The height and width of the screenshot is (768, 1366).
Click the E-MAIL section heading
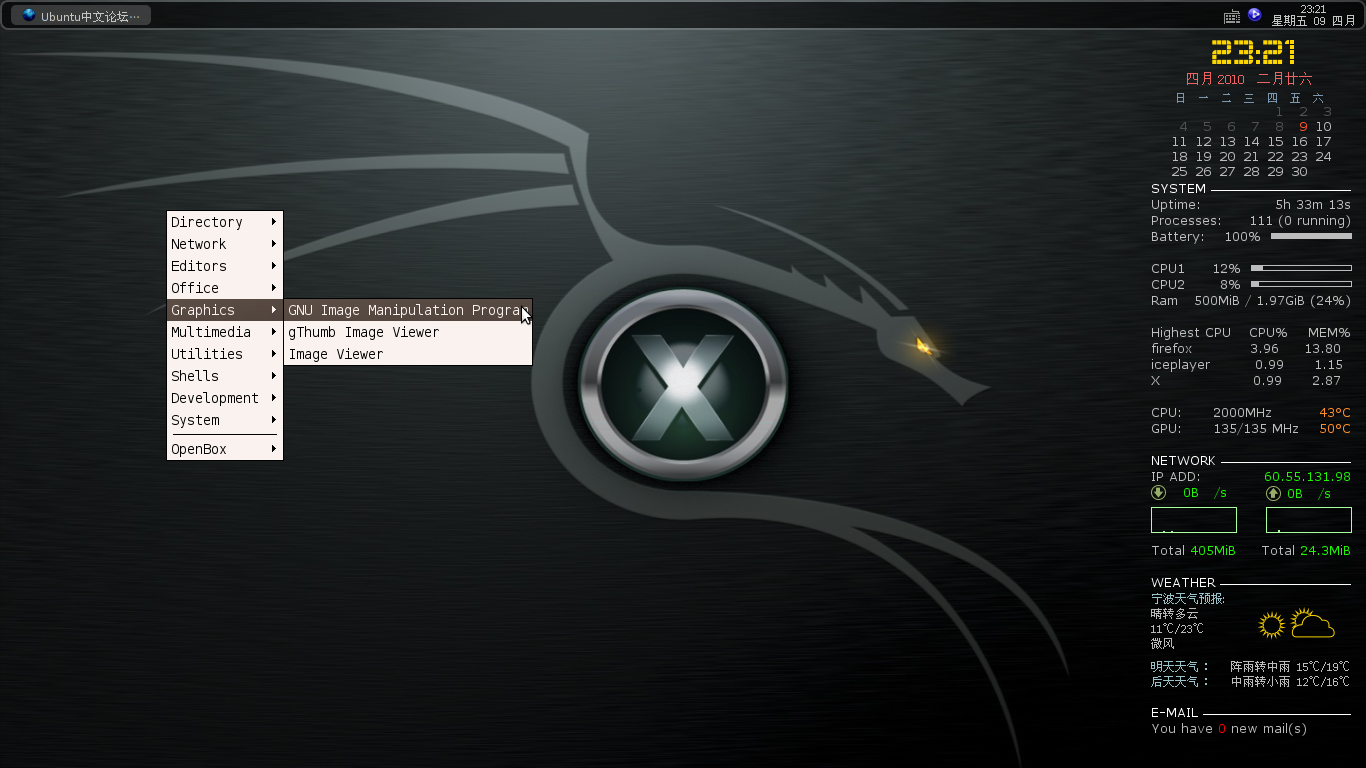pyautogui.click(x=1174, y=713)
